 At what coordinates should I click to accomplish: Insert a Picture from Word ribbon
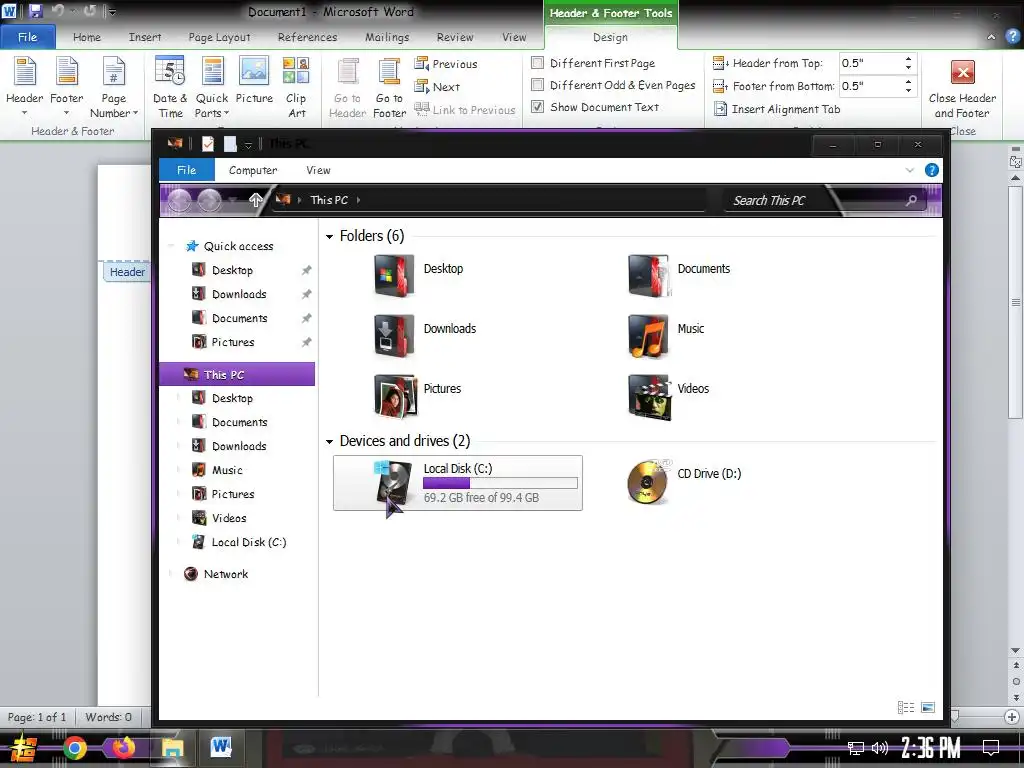click(254, 80)
